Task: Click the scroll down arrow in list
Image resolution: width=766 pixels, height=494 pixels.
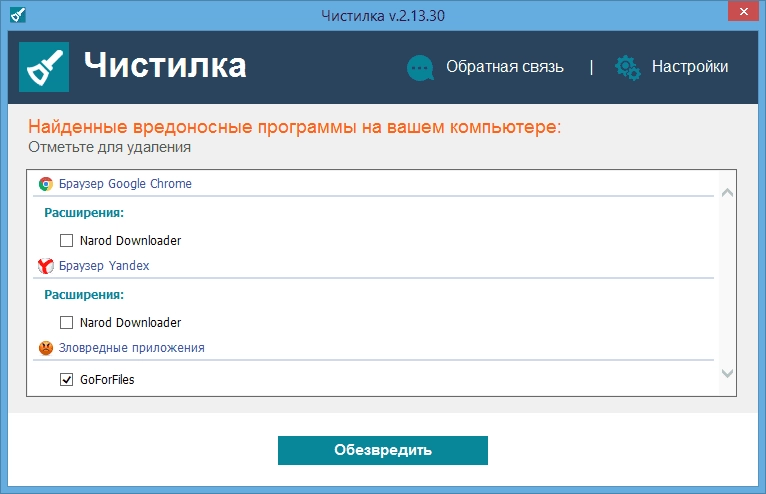Action: pyautogui.click(x=727, y=373)
